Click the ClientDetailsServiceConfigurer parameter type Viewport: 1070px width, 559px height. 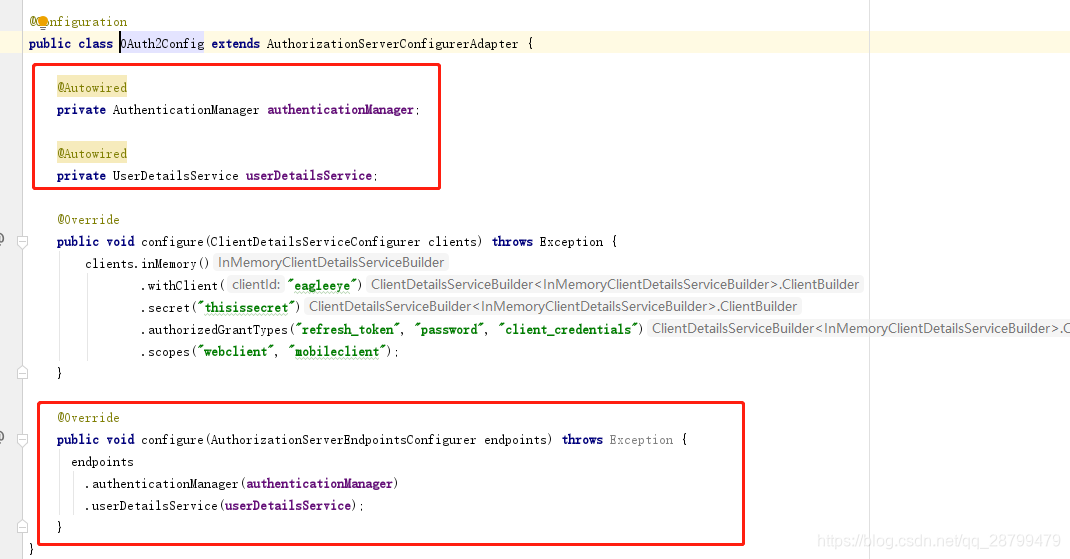315,242
